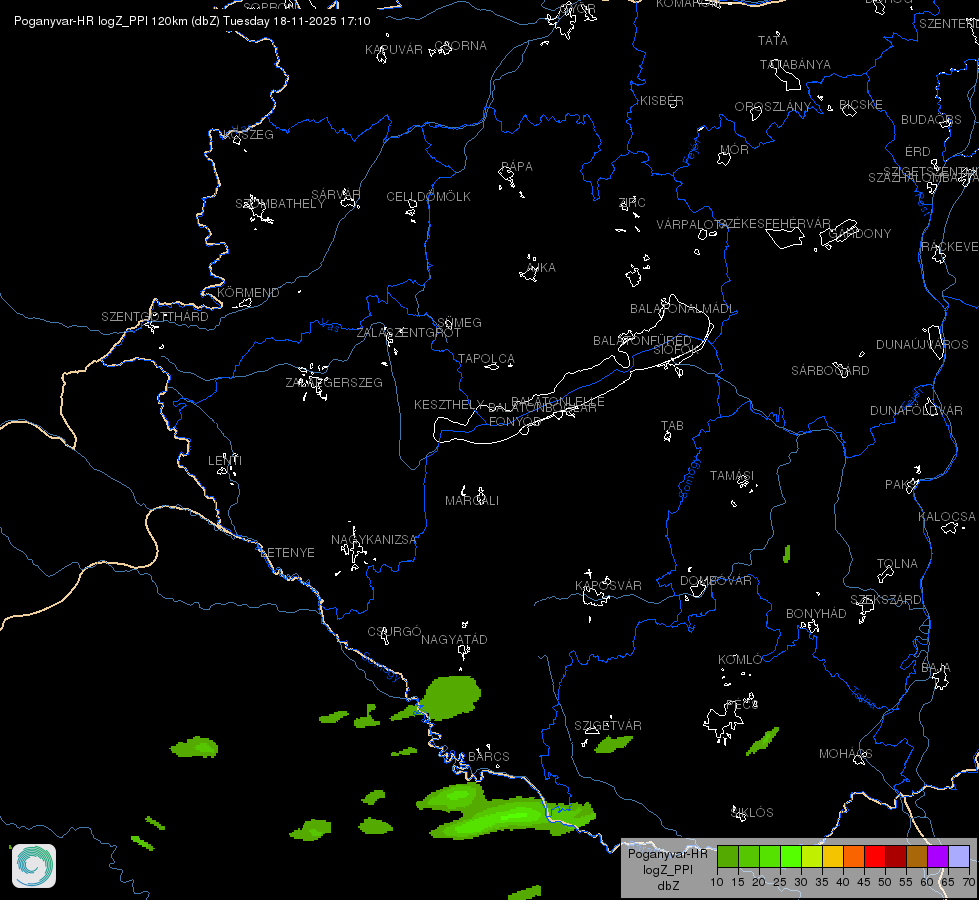
Task: Click the BONYHÁD city label
Action: 816,613
